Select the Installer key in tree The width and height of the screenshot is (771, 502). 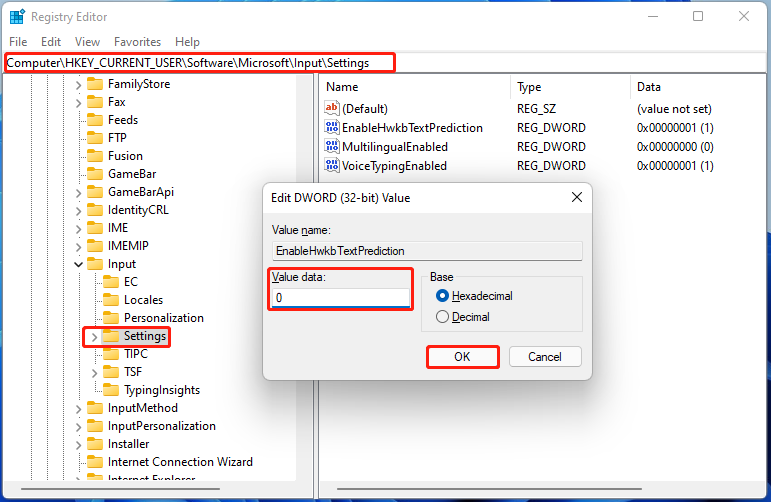[128, 444]
